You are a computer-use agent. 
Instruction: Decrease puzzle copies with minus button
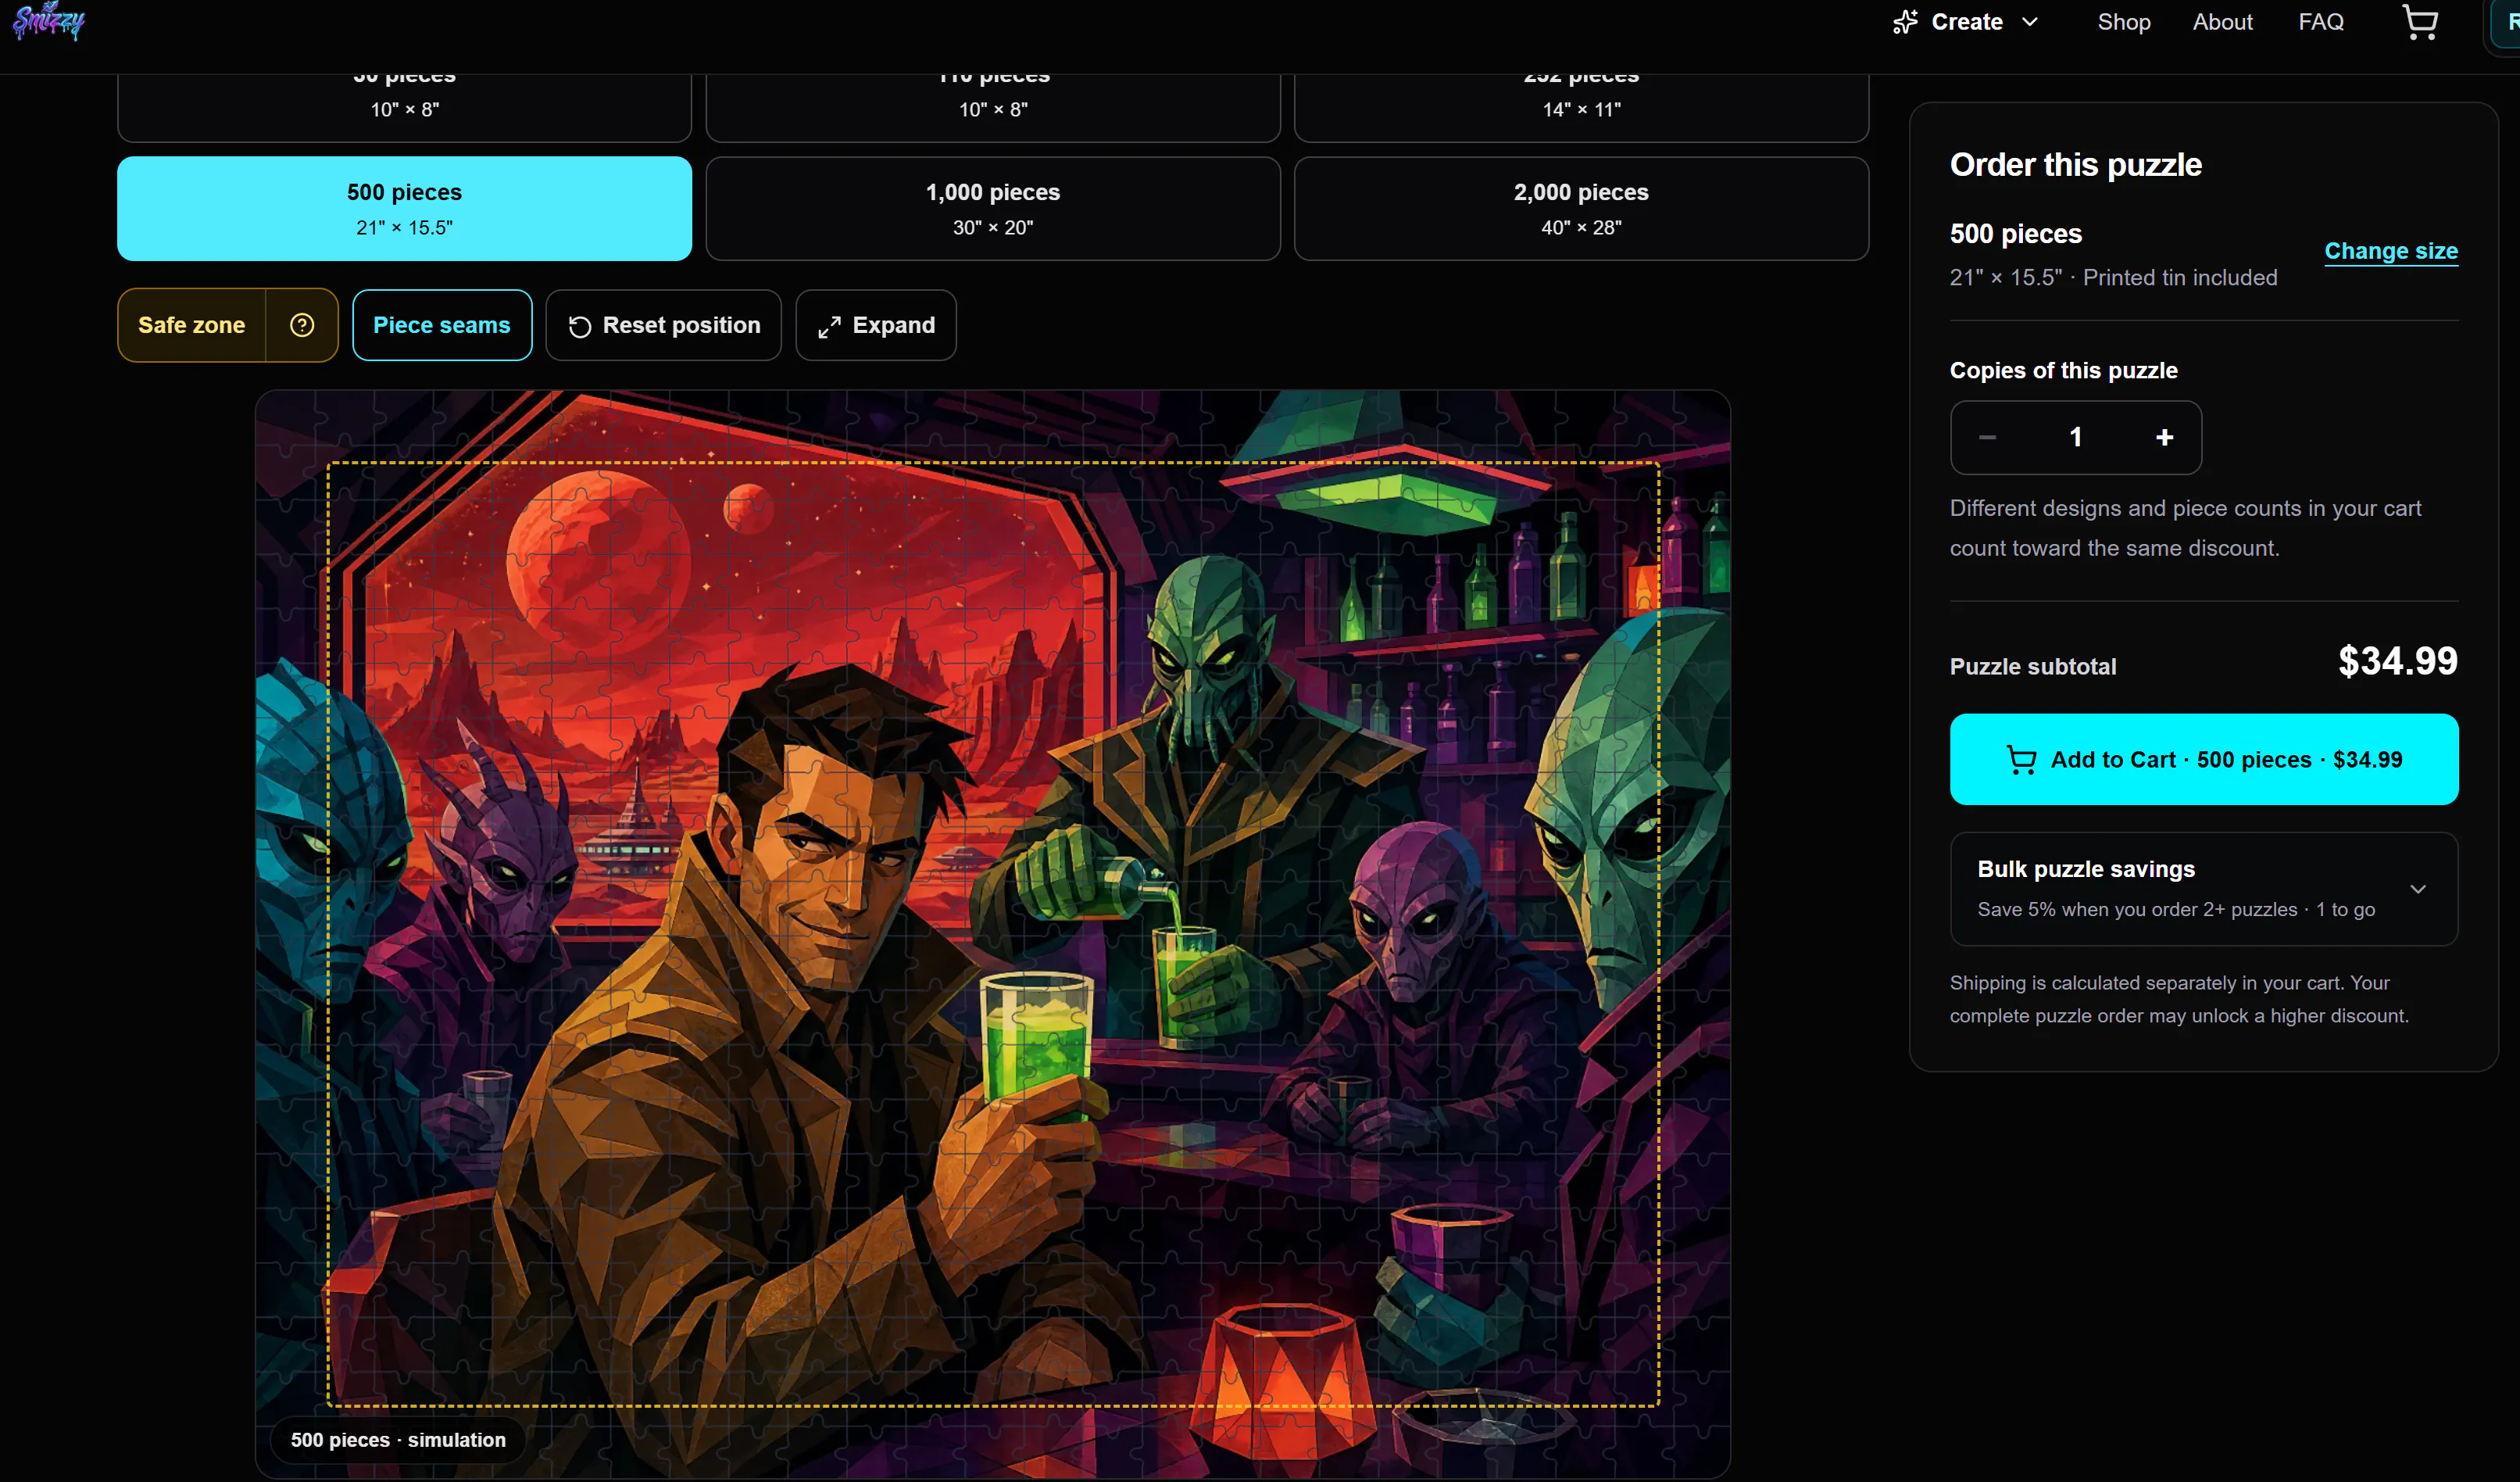pyautogui.click(x=1987, y=437)
